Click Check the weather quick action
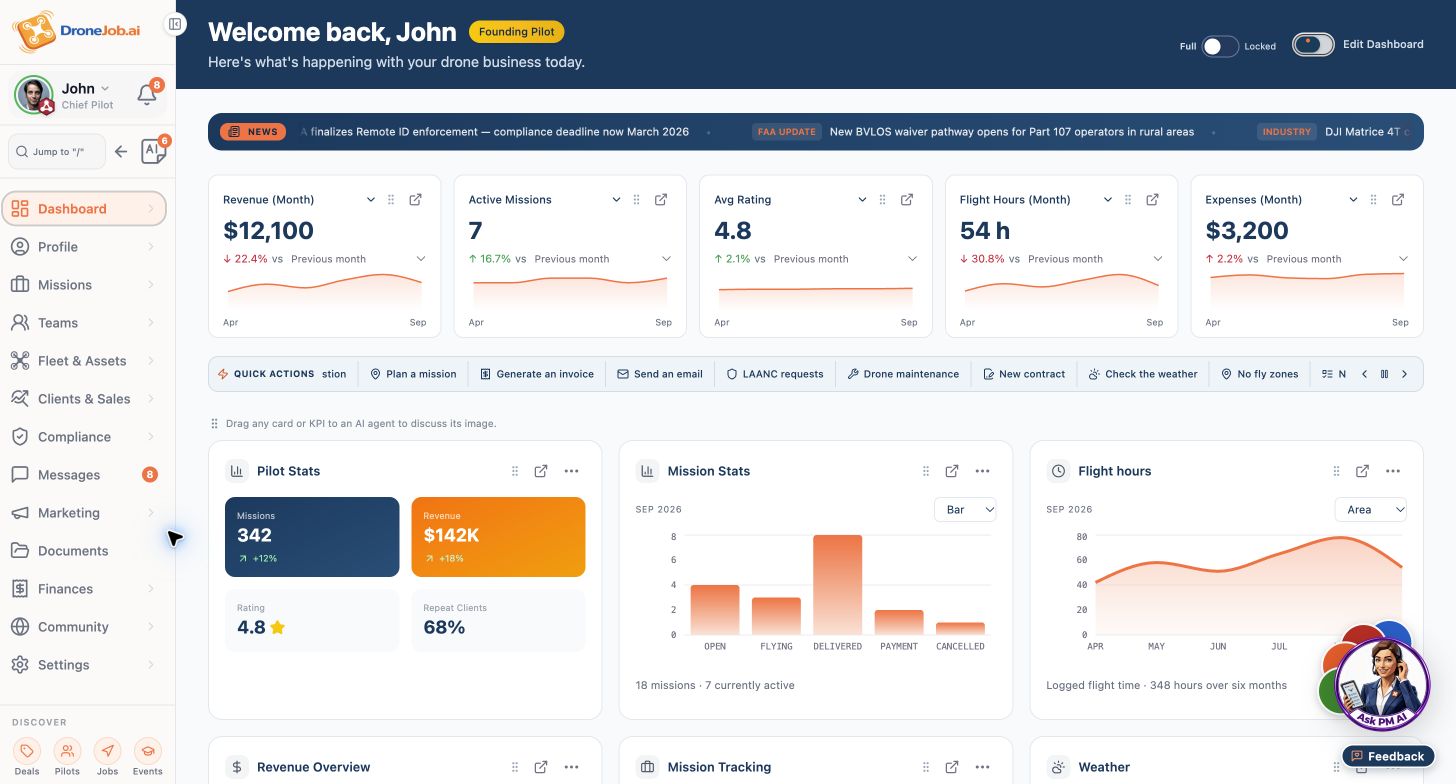1456x784 pixels. 1143,374
